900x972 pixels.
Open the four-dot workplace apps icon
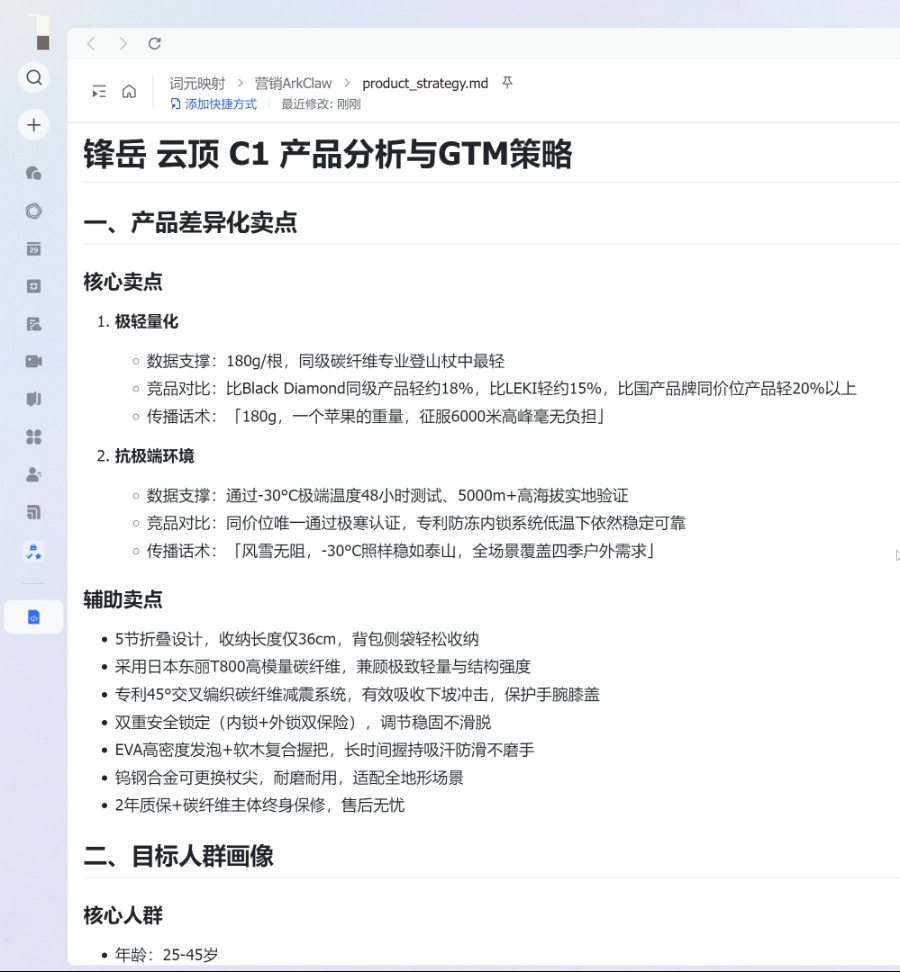point(34,437)
